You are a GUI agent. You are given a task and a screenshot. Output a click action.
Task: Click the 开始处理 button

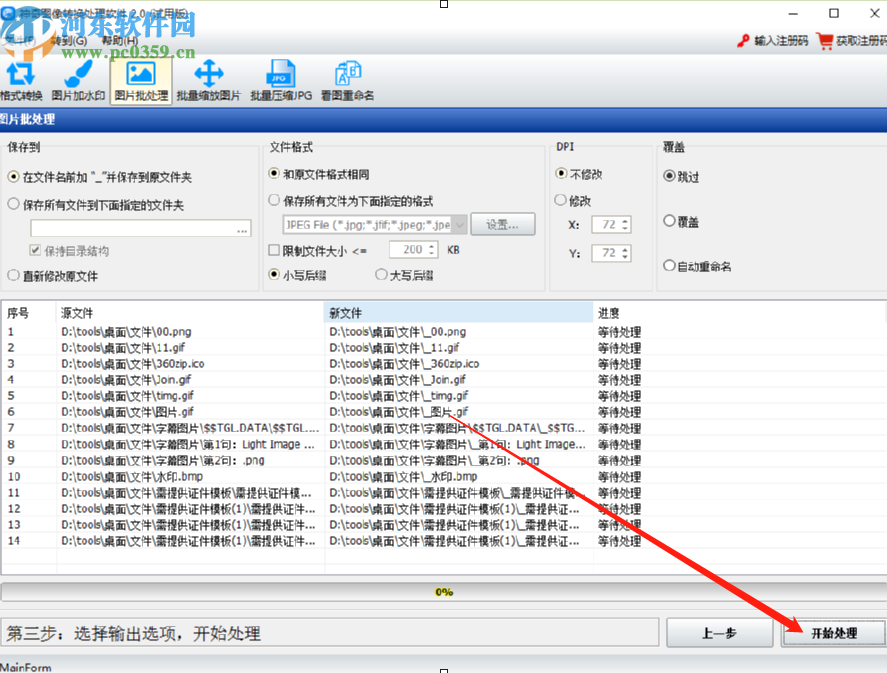pos(831,633)
